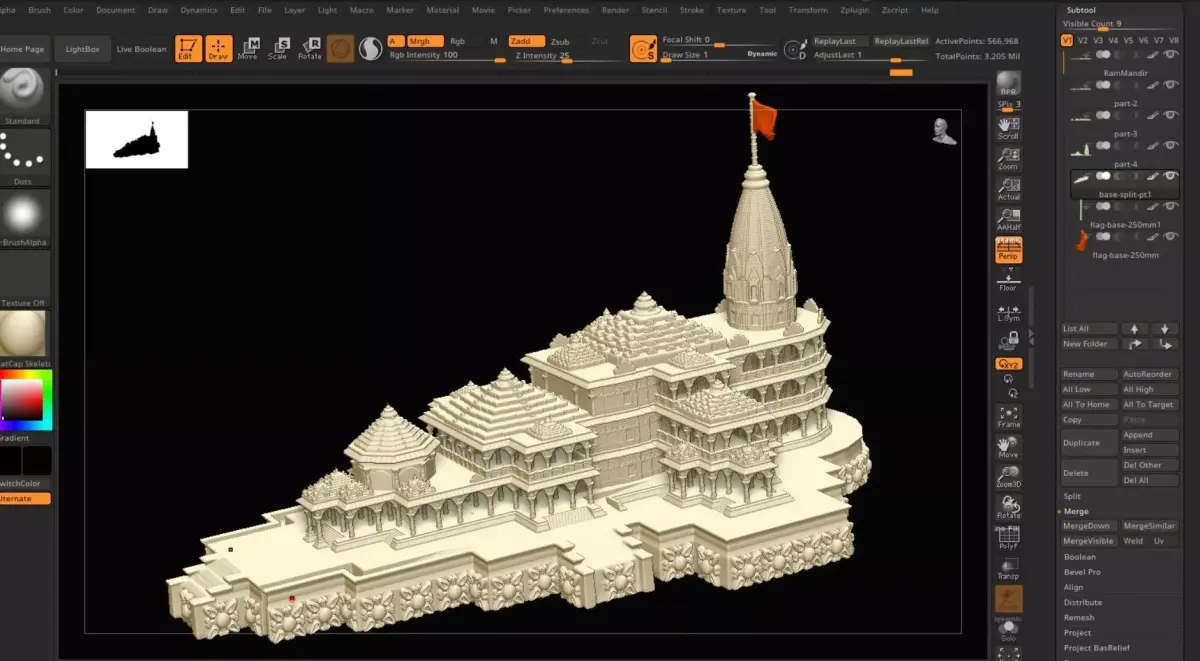Move subtool up with the up arrow
Viewport: 1200px width, 661px height.
coord(1134,328)
